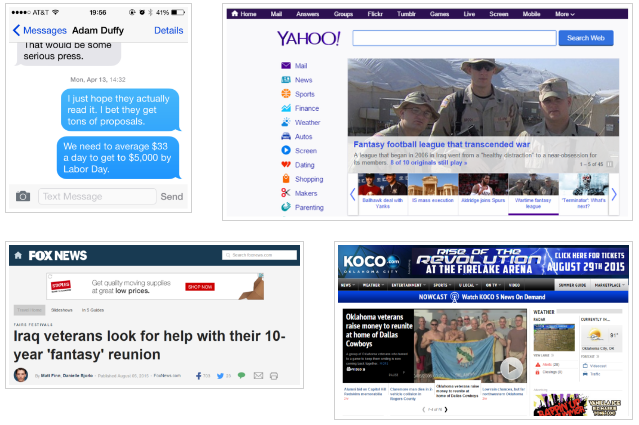Open Video in KOCO nav bar
Screen dimensions: 639x425
[514, 285]
